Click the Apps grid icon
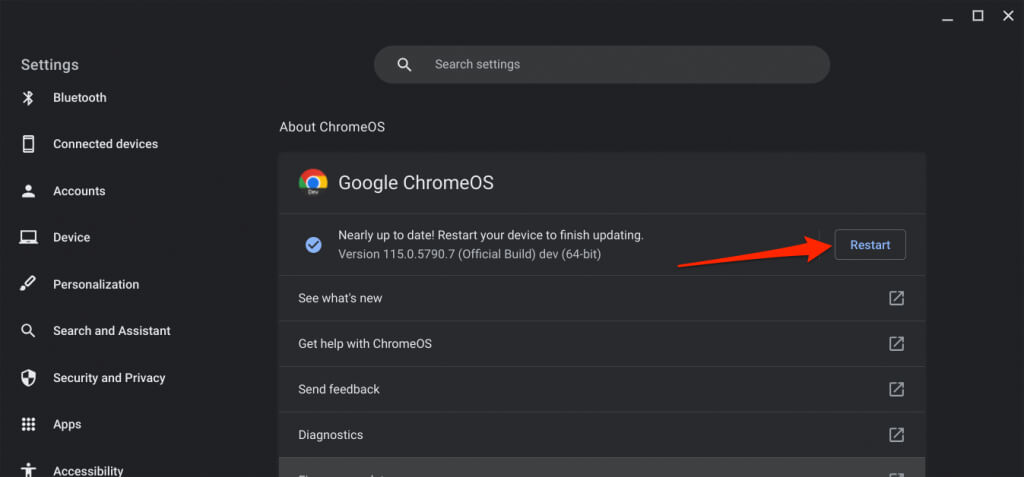The width and height of the screenshot is (1024, 477). coord(29,424)
